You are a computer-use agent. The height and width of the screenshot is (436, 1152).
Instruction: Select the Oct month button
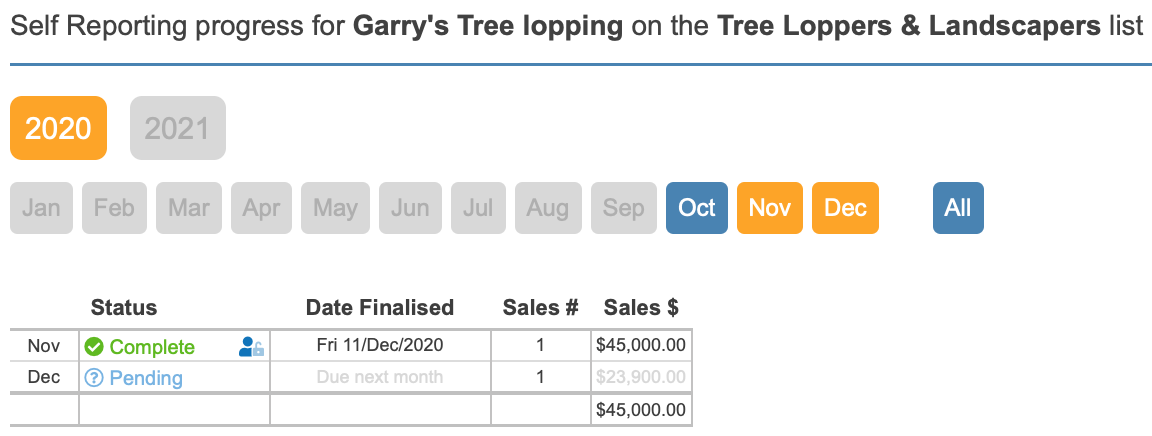point(696,208)
